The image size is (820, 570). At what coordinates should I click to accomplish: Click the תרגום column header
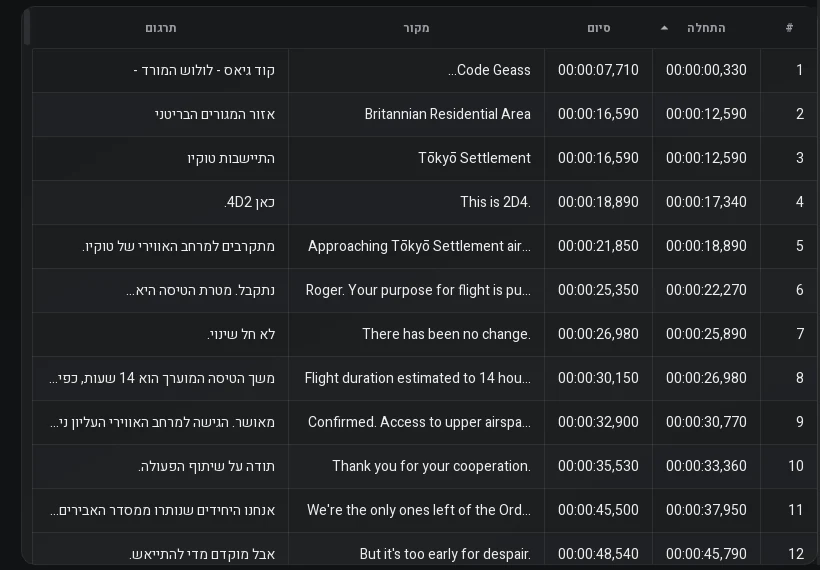coord(161,28)
